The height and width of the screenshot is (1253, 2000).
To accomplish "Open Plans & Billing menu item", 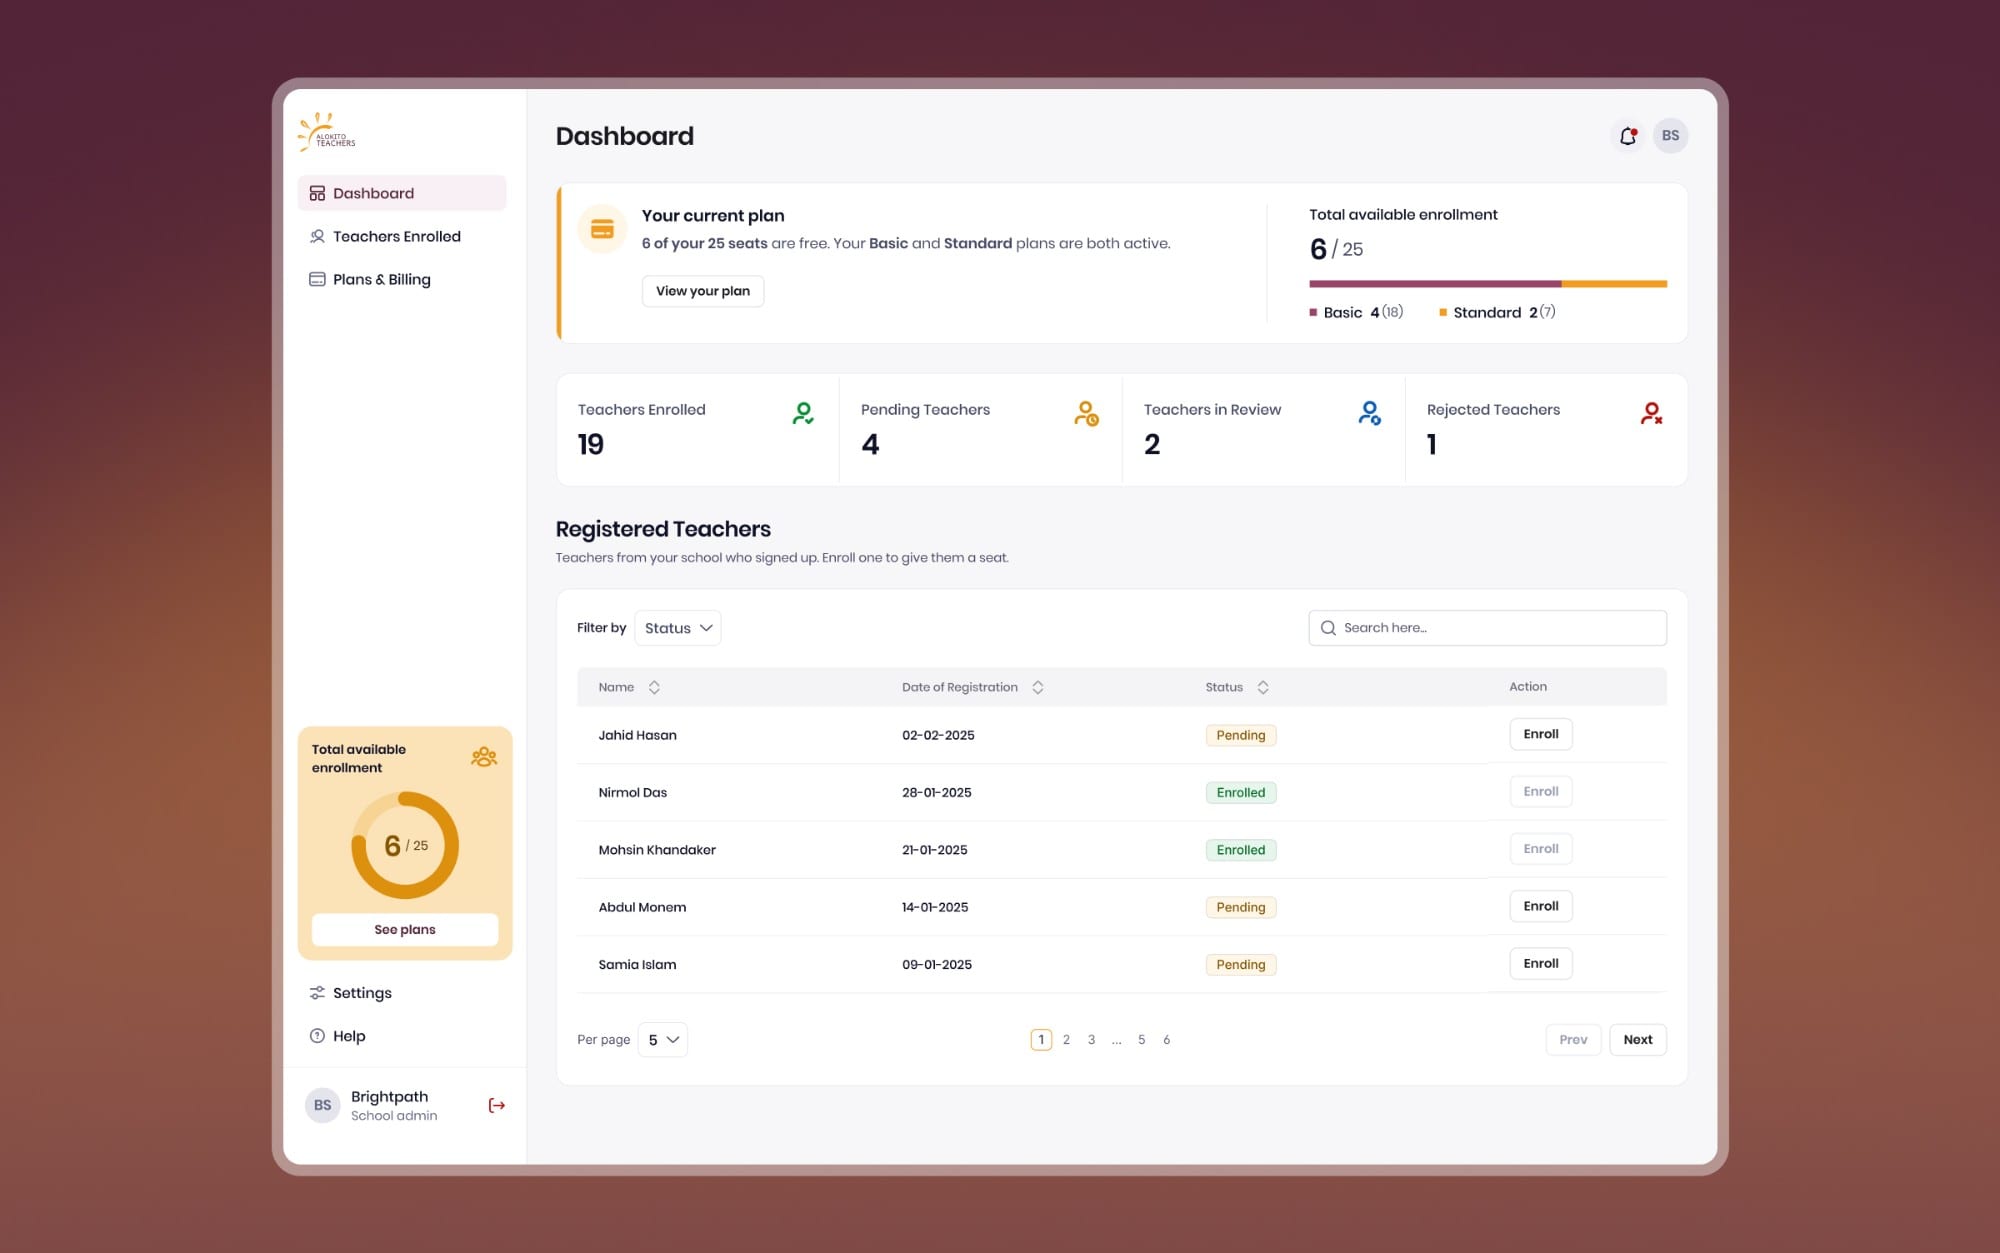I will click(402, 279).
